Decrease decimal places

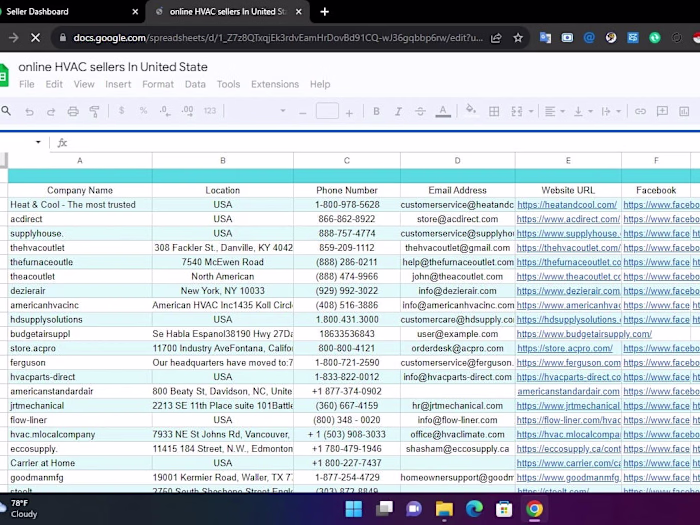pos(165,111)
